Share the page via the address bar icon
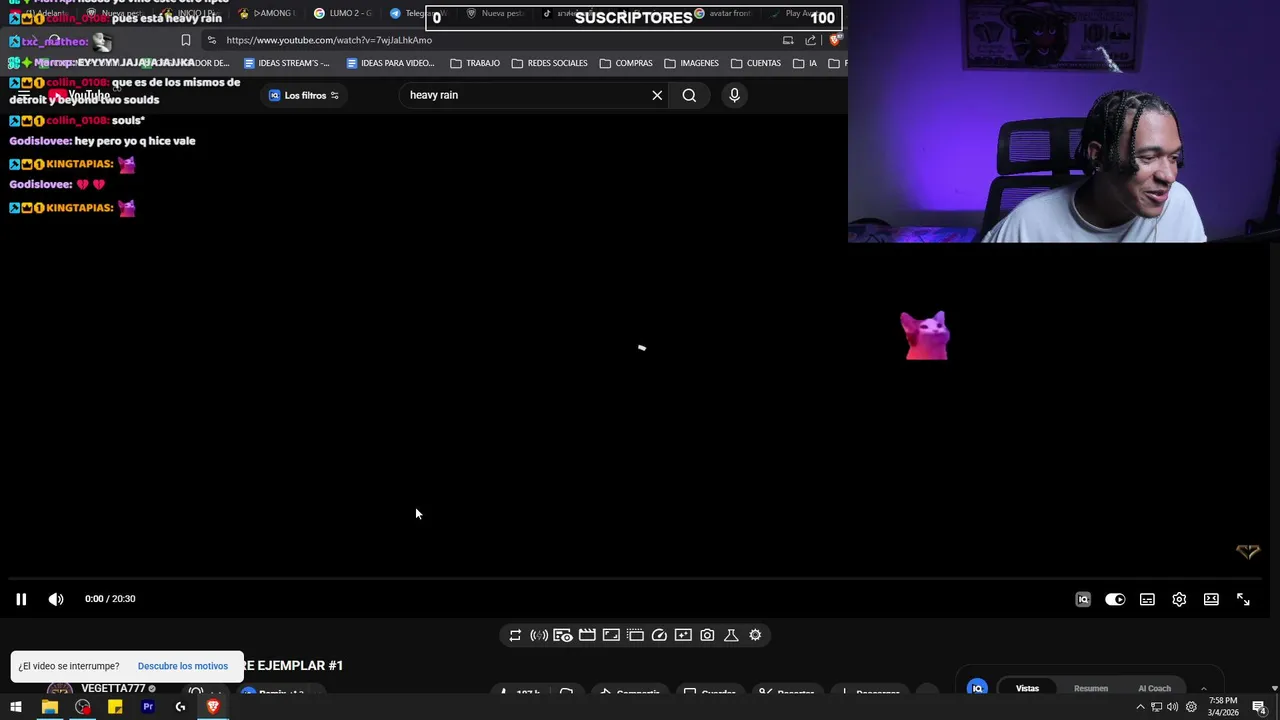 click(810, 40)
